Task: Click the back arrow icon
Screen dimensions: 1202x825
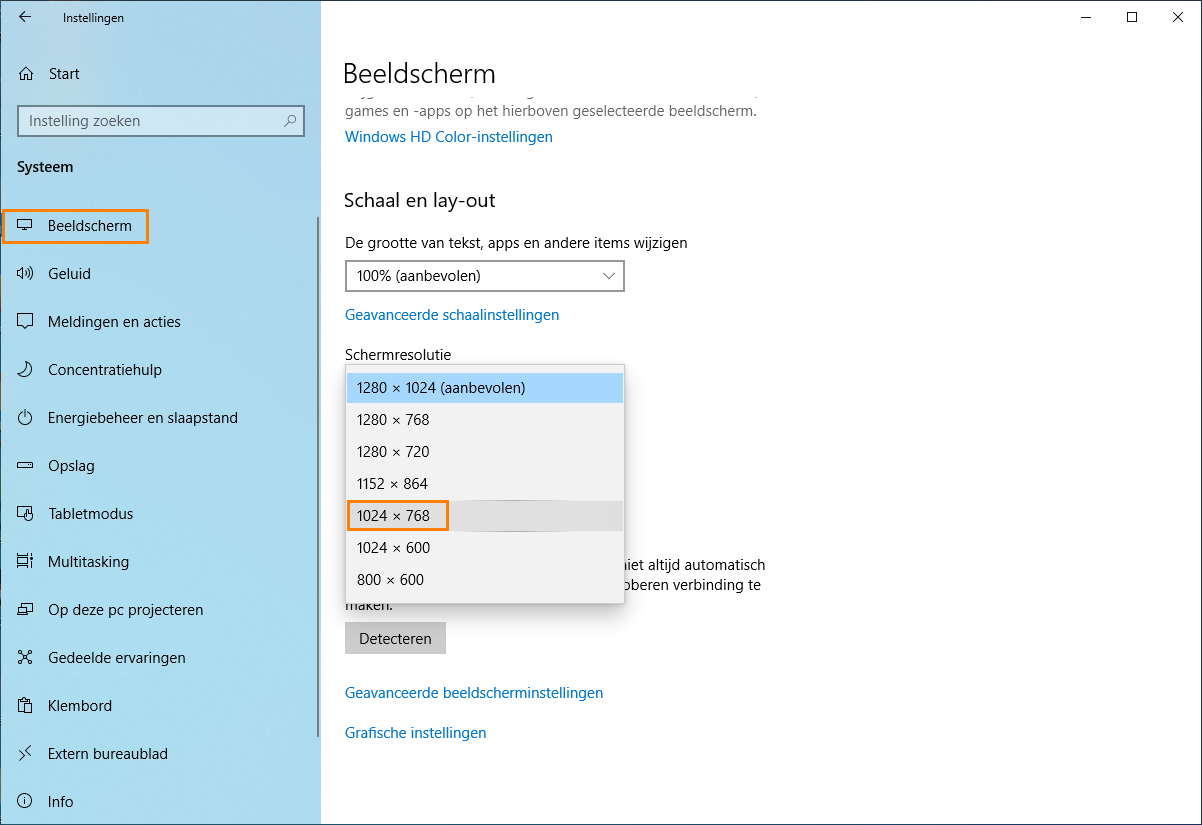Action: [x=25, y=17]
